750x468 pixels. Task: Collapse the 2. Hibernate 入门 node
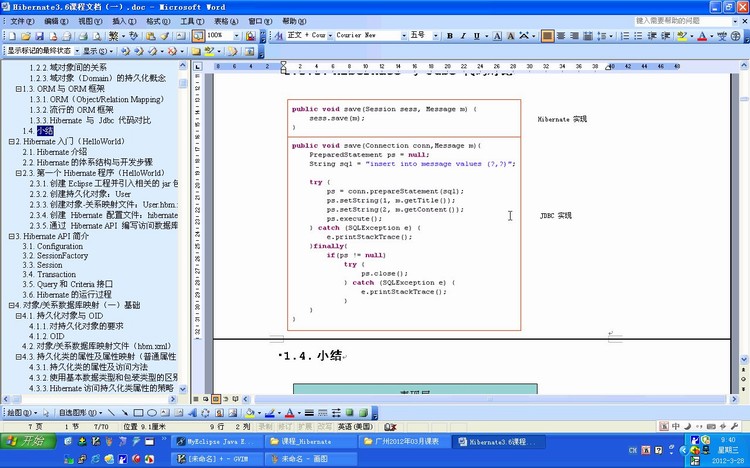click(x=11, y=141)
